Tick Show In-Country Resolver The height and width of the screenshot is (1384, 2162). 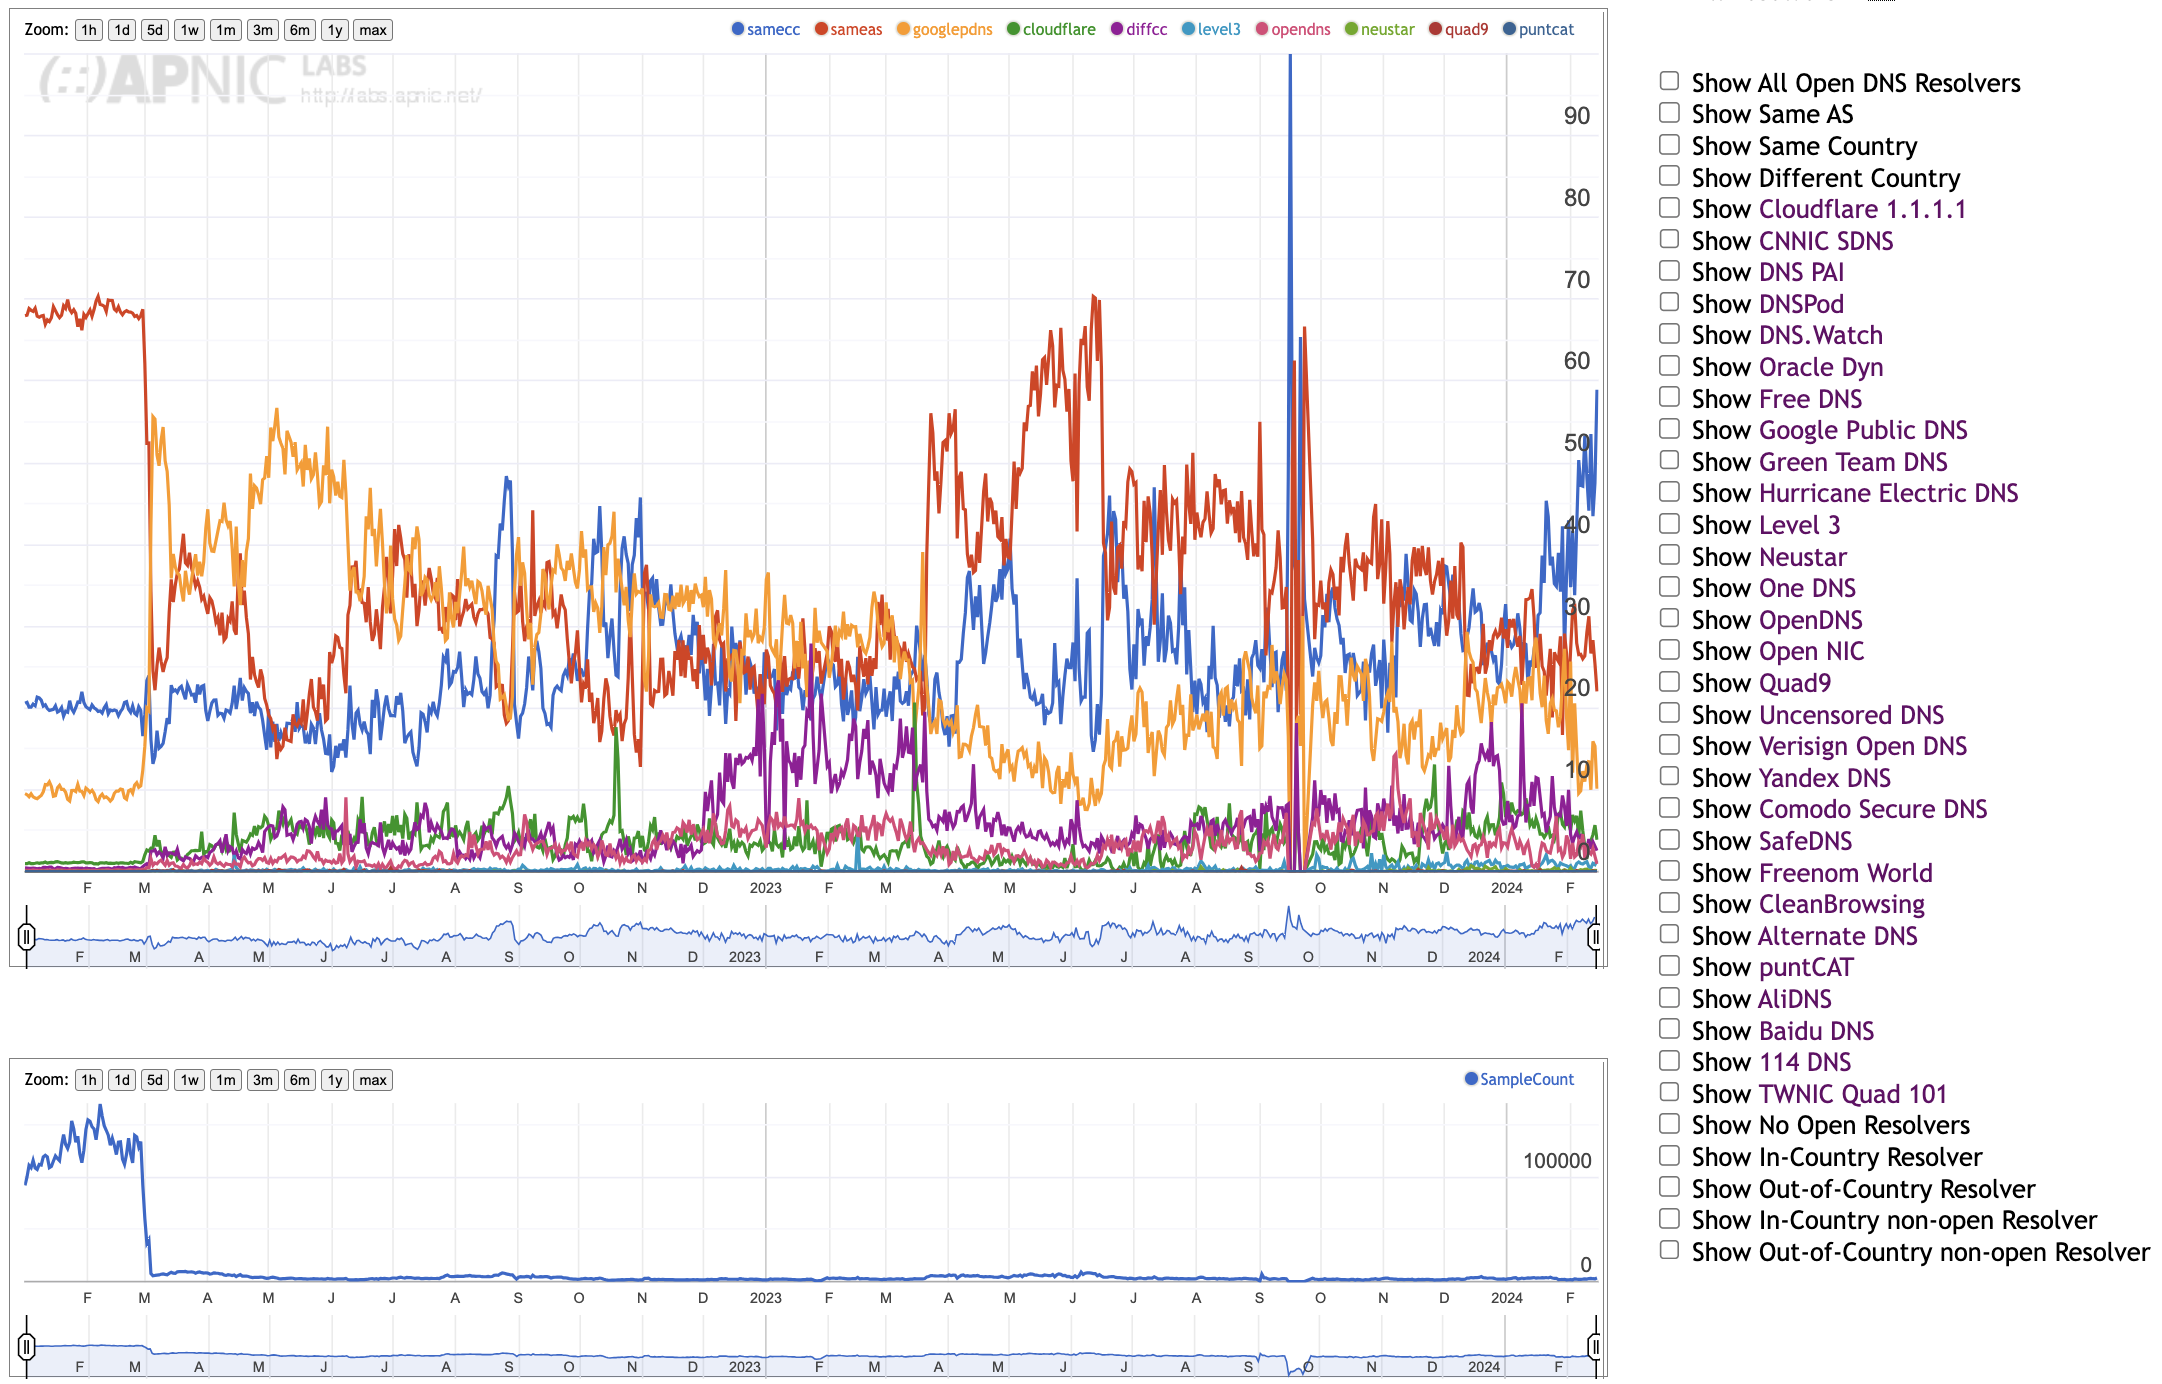[1669, 1155]
